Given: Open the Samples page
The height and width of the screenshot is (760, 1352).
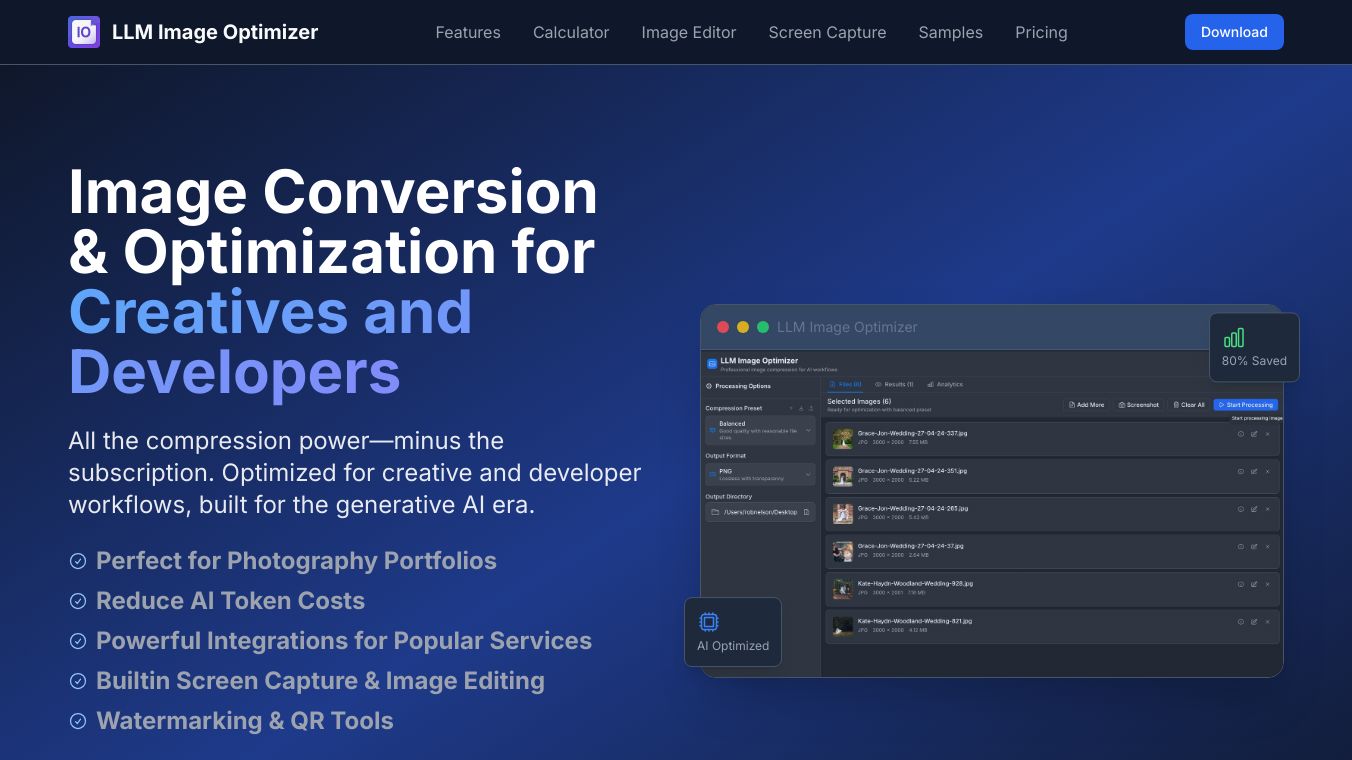Looking at the screenshot, I should point(951,32).
